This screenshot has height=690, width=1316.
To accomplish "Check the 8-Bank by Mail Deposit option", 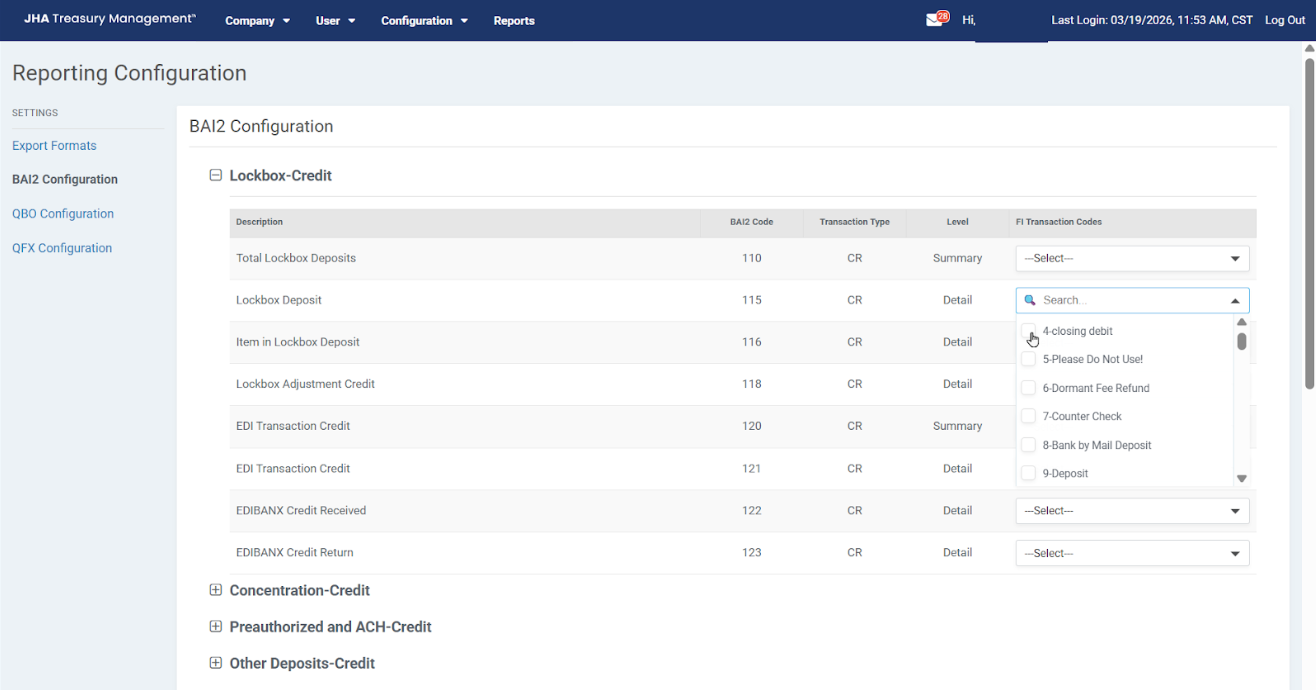I will 1028,445.
